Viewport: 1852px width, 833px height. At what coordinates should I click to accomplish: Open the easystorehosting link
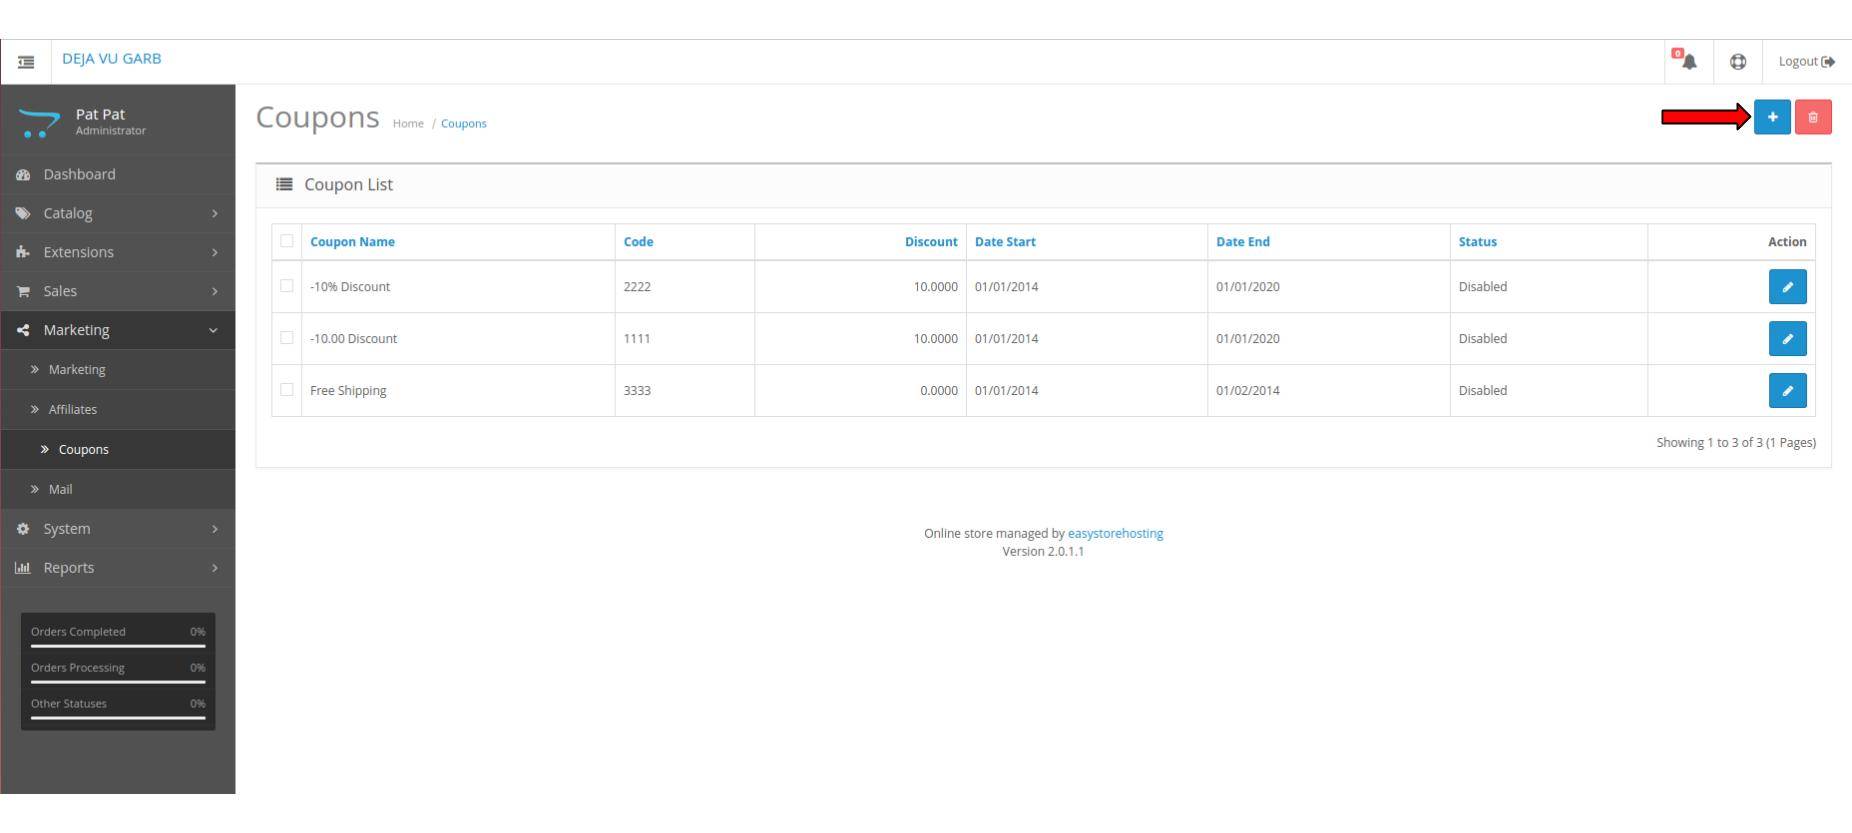[1115, 534]
